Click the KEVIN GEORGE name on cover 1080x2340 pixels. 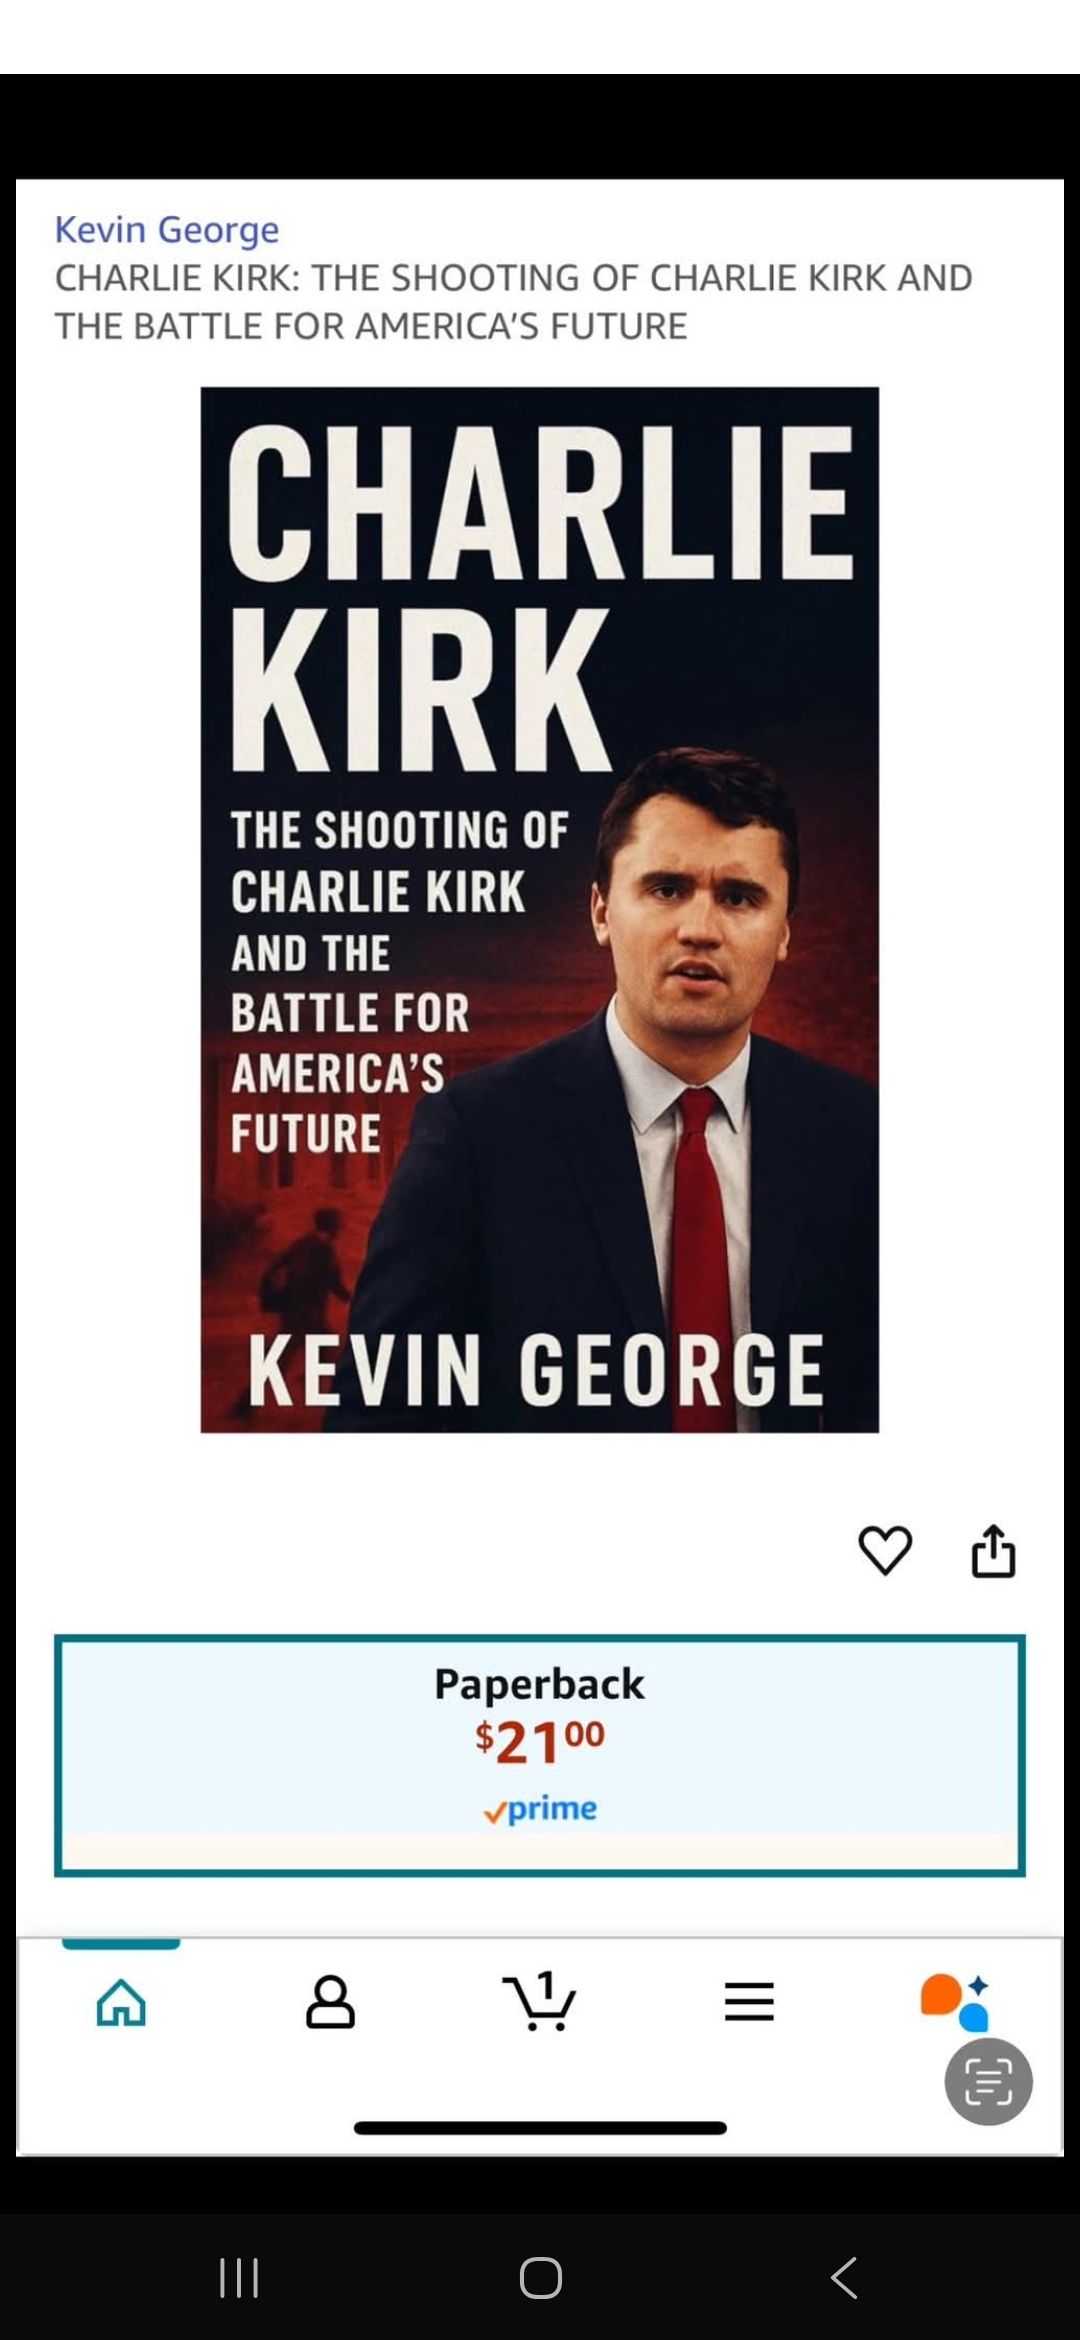[x=536, y=1370]
